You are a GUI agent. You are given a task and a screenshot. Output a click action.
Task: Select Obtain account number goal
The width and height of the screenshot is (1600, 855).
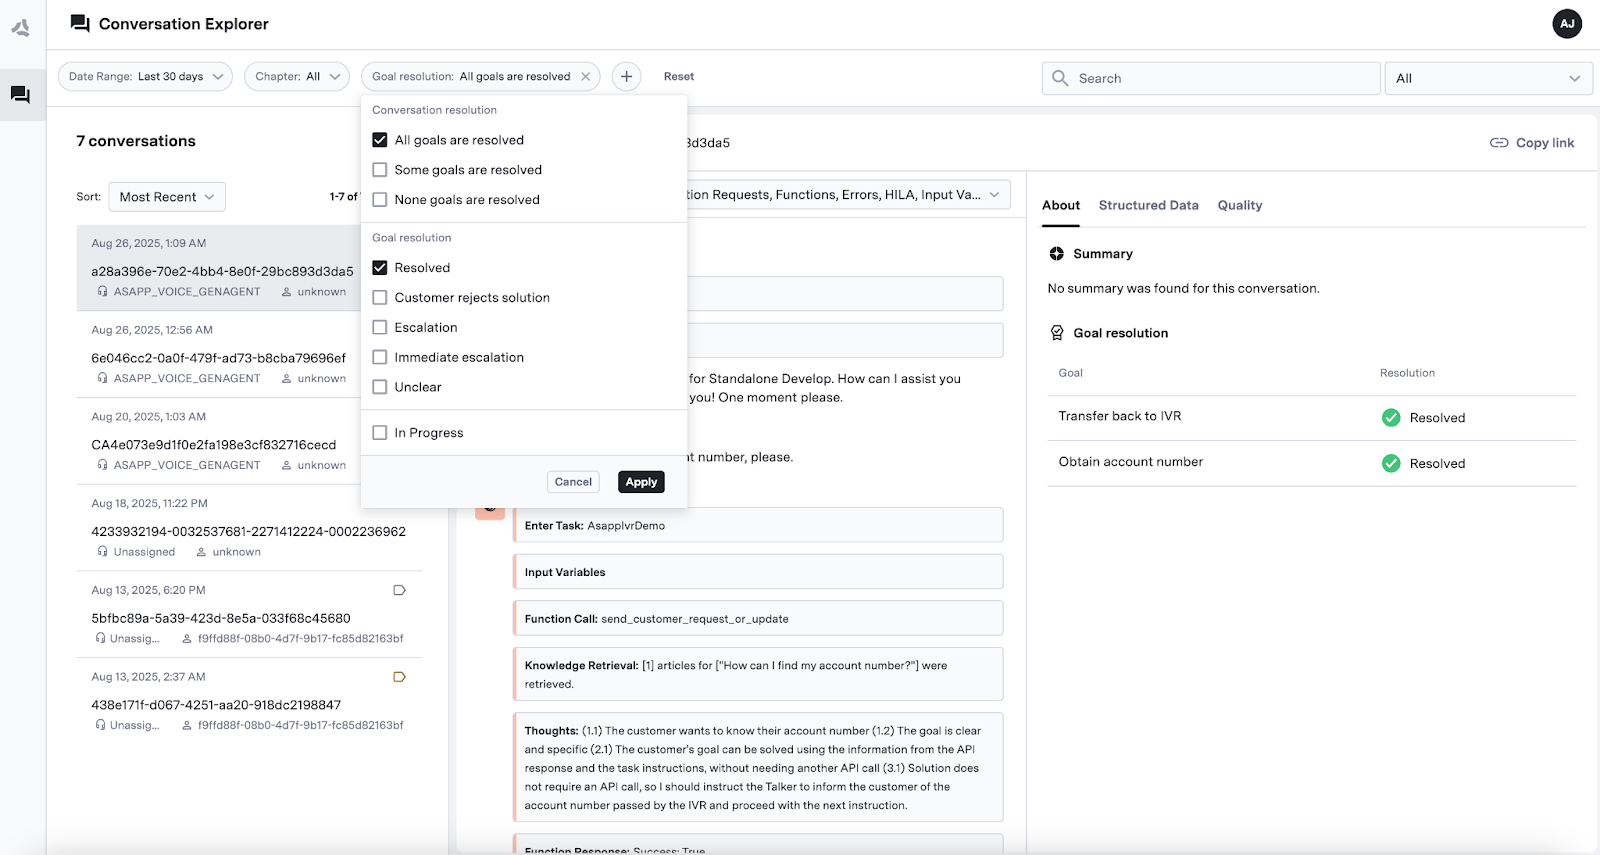[x=1131, y=462]
